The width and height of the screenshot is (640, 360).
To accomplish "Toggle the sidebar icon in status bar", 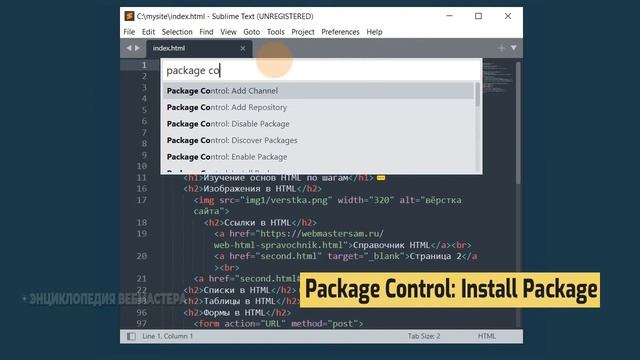I will pyautogui.click(x=131, y=336).
